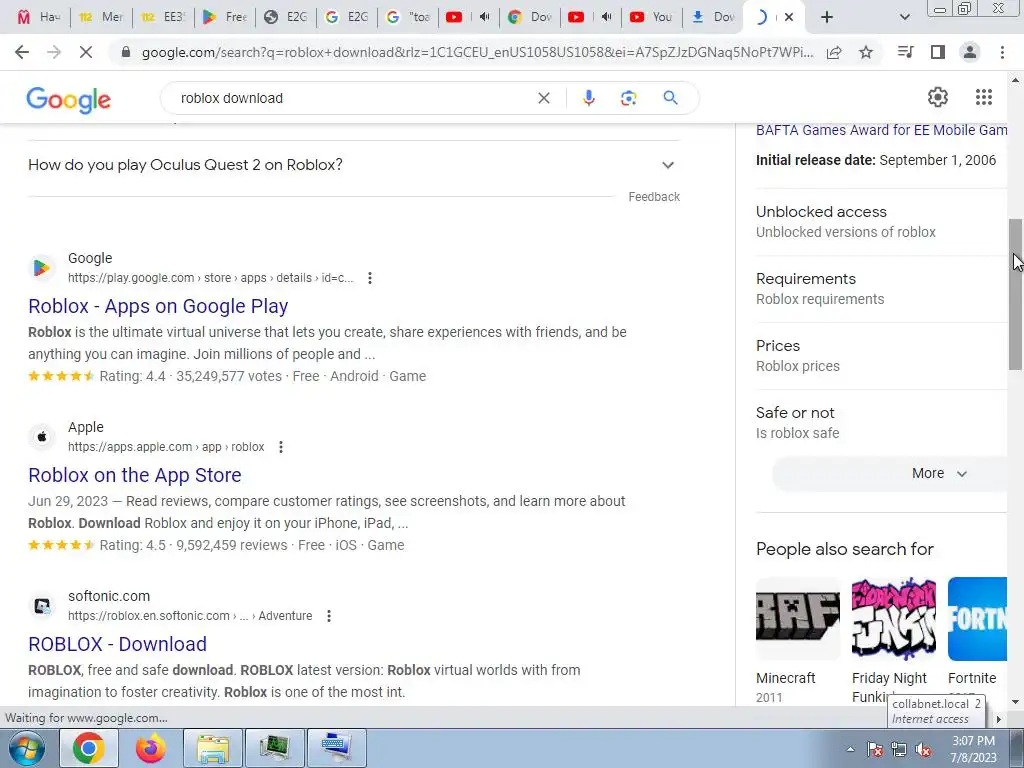Open 'Roblox on the App Store' result
This screenshot has height=768, width=1024.
(x=135, y=475)
